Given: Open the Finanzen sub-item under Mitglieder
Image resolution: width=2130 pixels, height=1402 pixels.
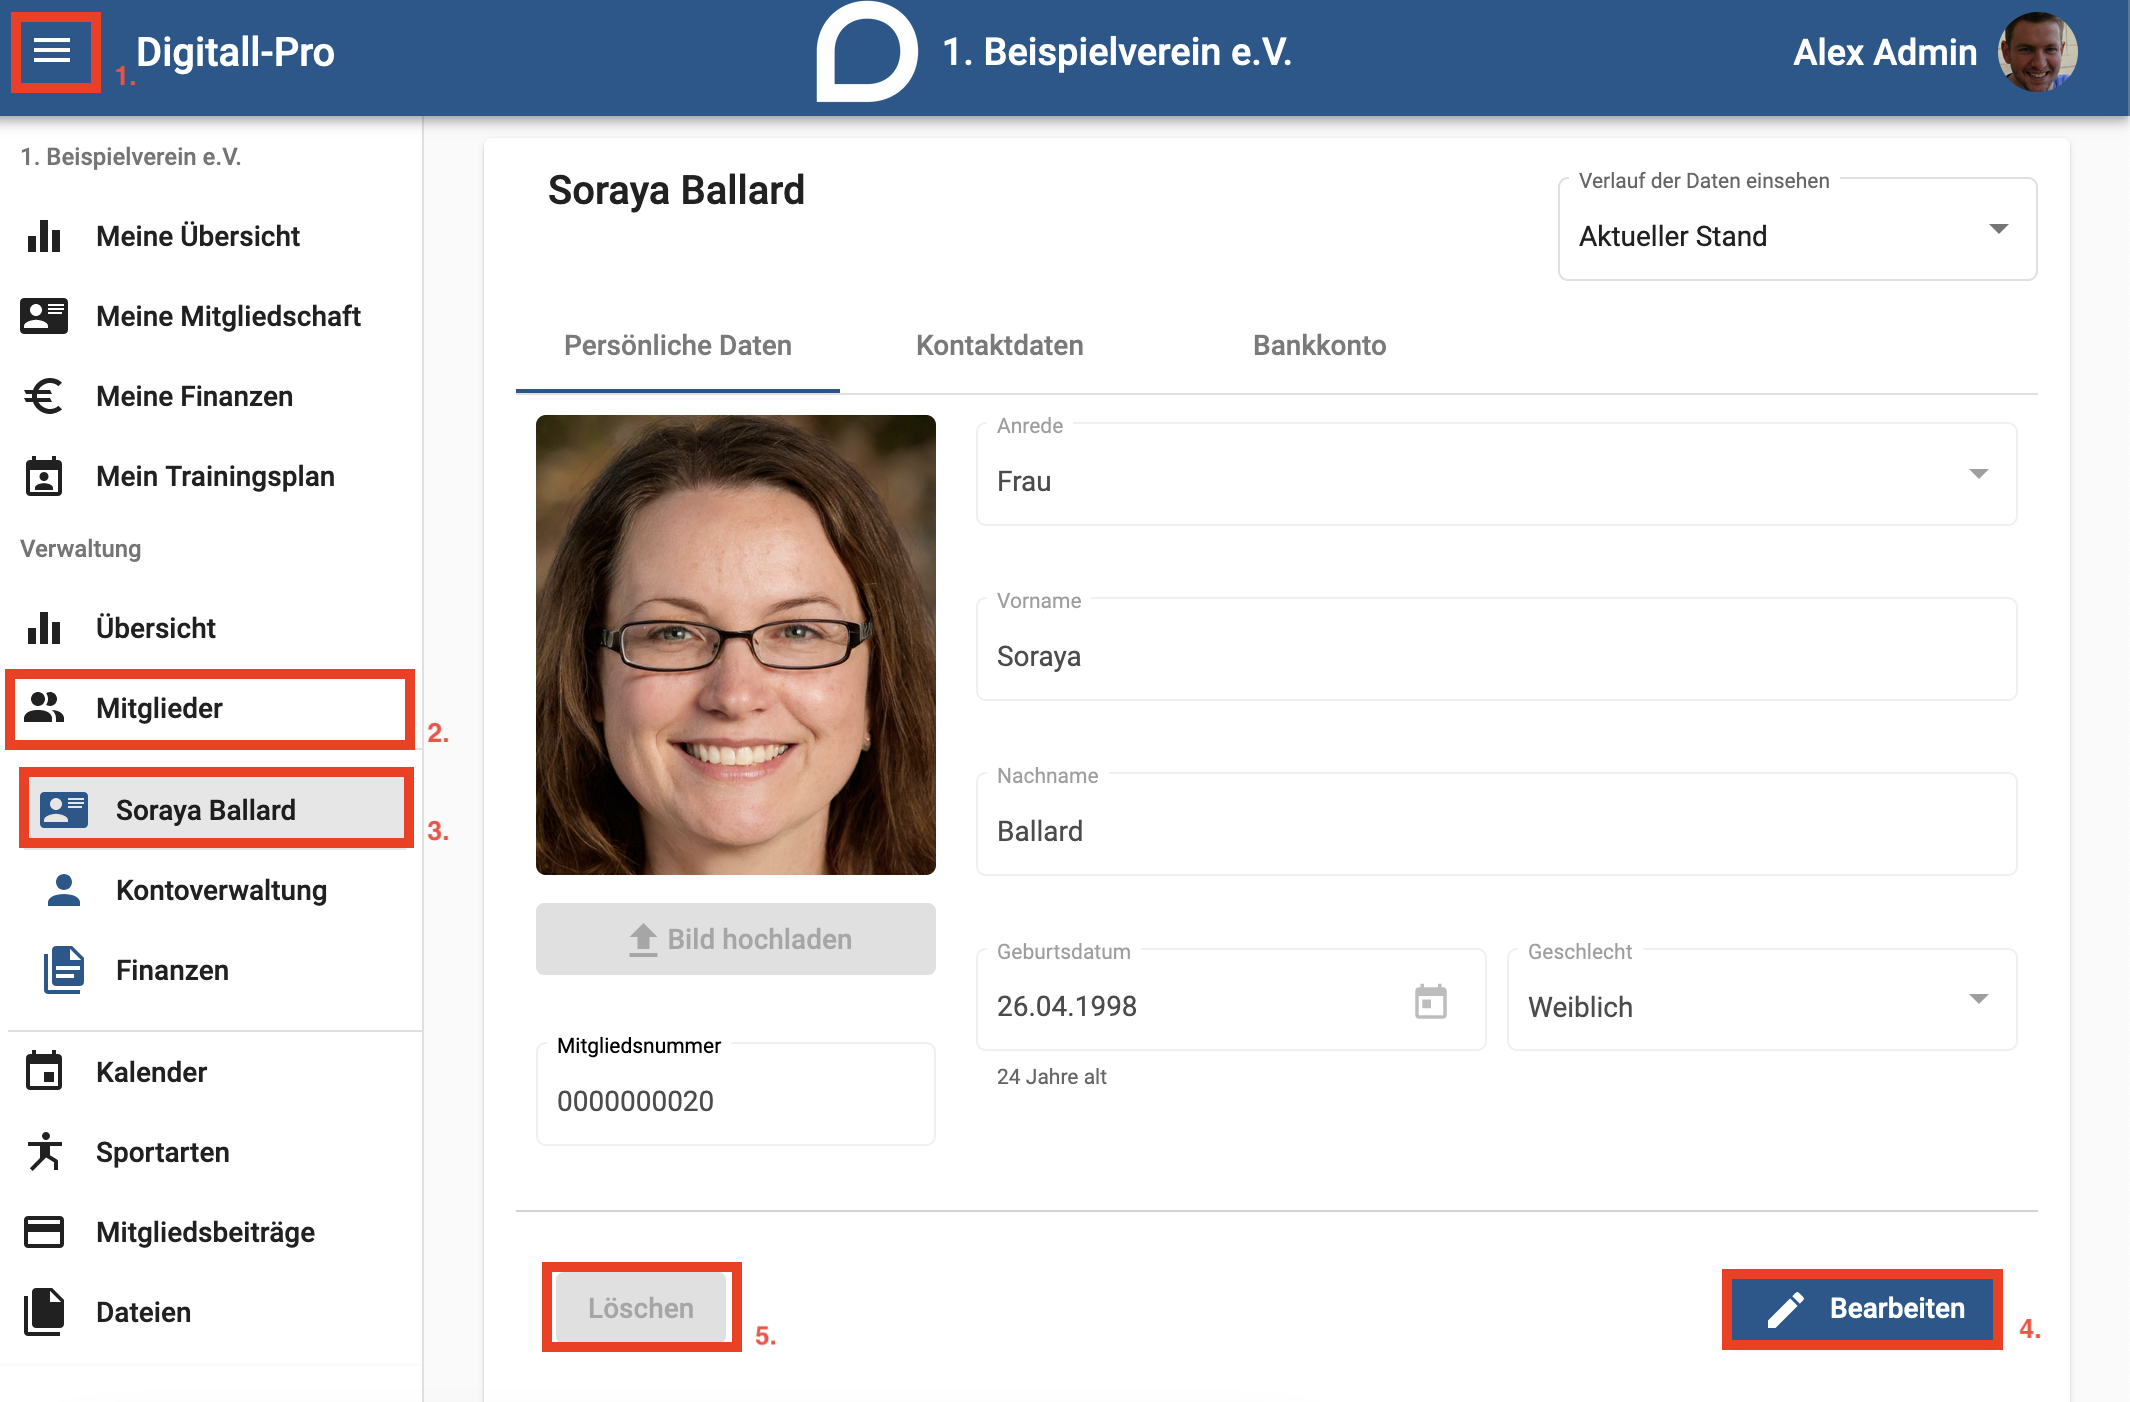Looking at the screenshot, I should (216, 970).
